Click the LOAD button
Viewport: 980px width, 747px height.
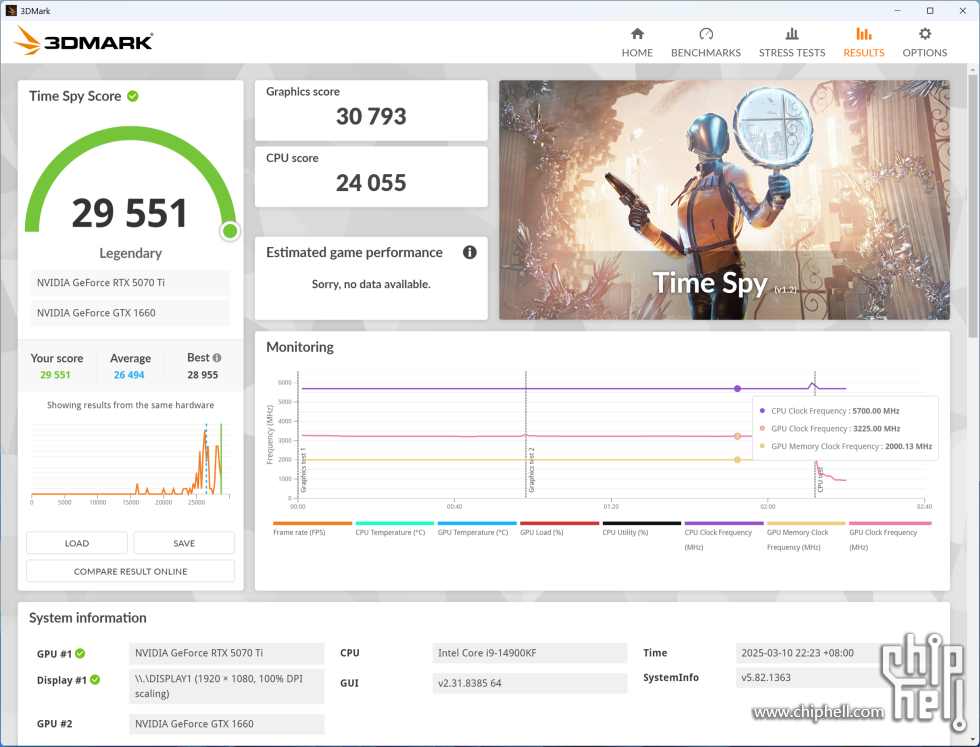click(77, 543)
